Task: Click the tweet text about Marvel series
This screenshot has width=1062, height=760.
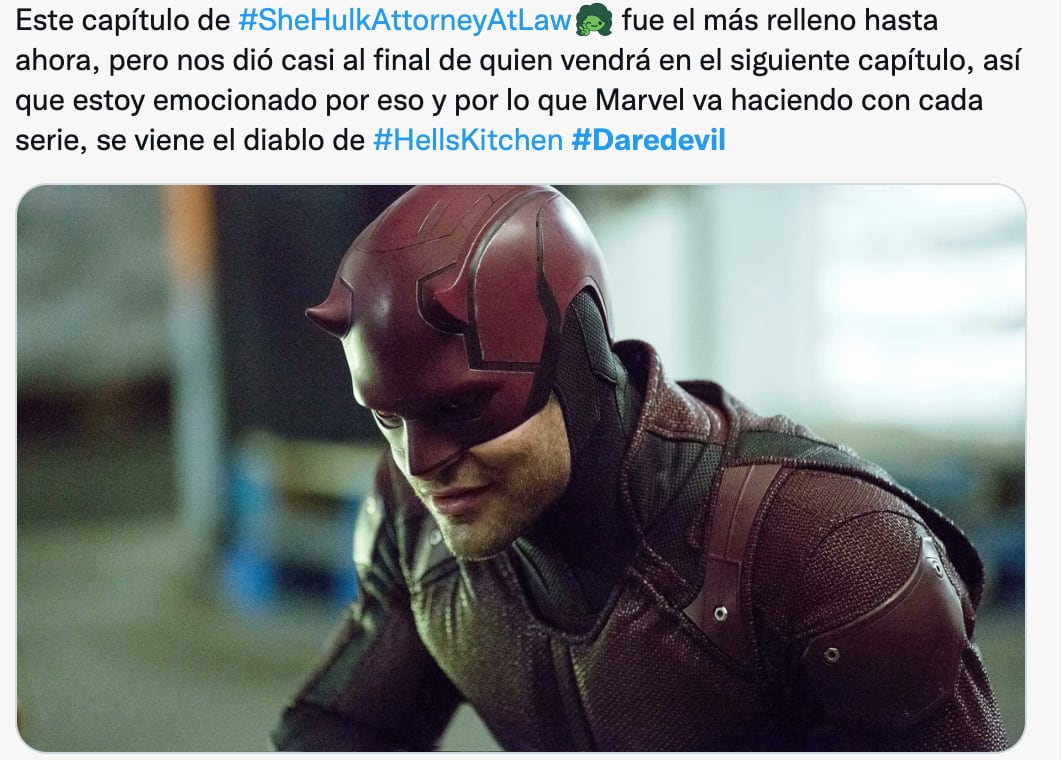Action: tap(518, 81)
